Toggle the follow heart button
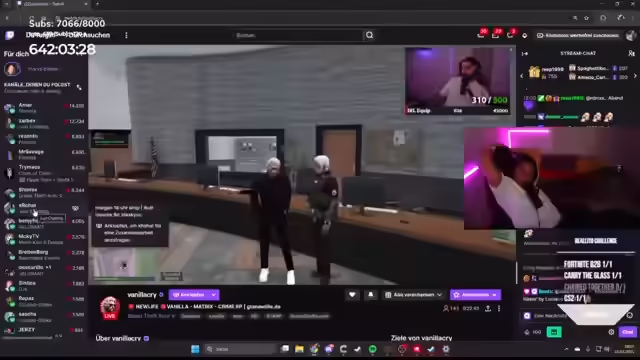Screen dimensions: 640x360 pos(352,295)
